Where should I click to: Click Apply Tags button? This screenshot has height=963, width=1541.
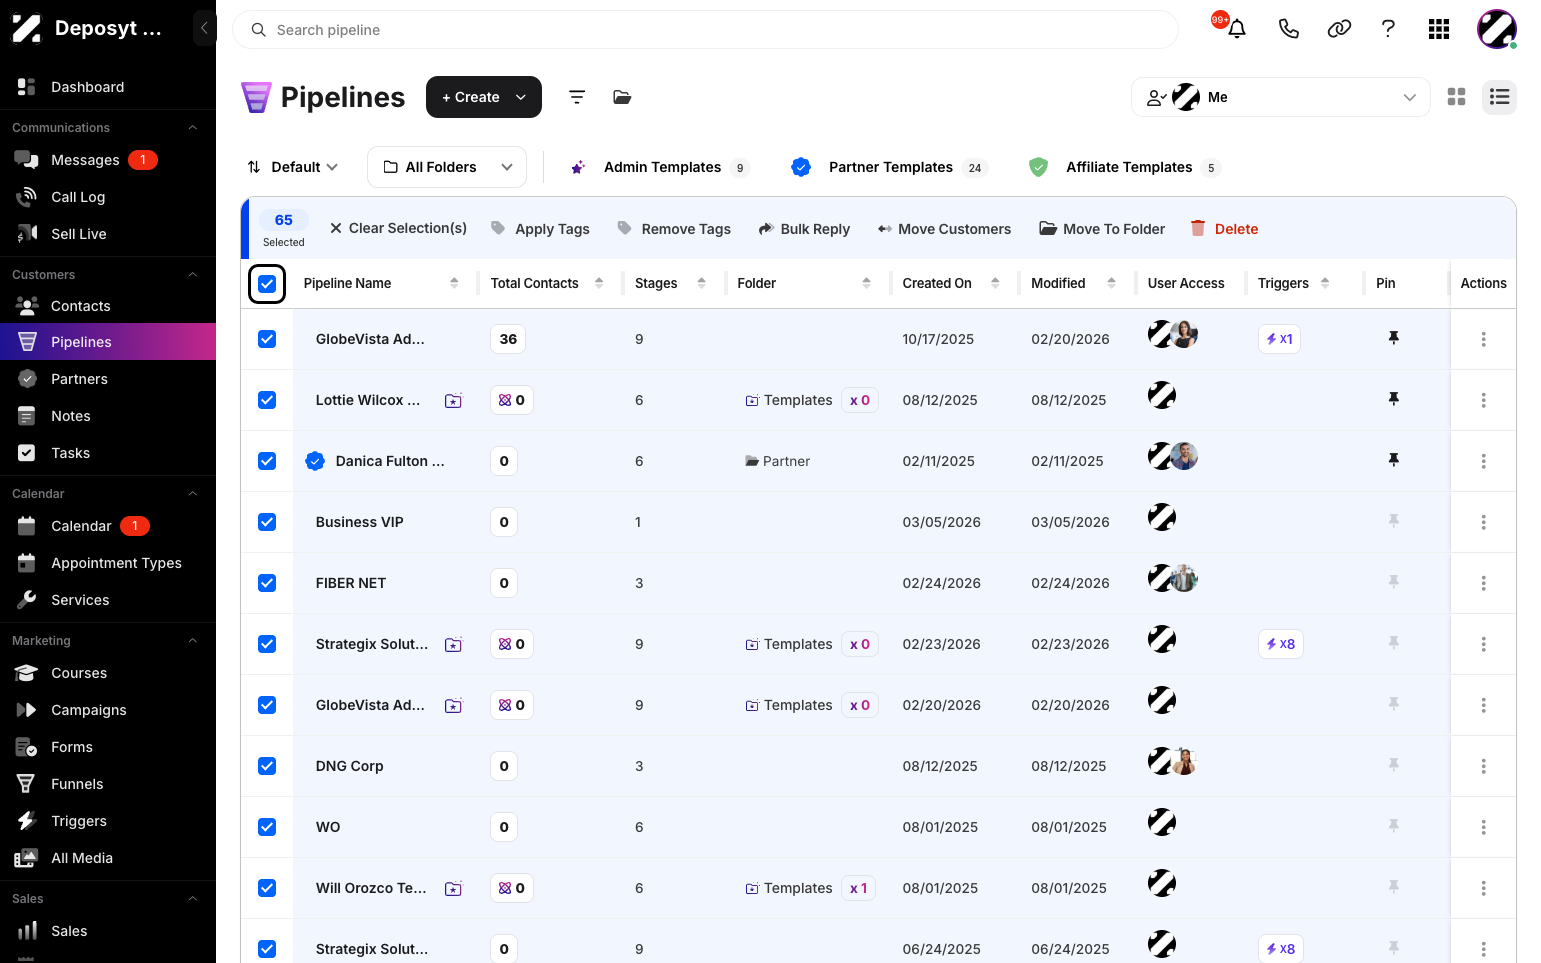click(540, 228)
